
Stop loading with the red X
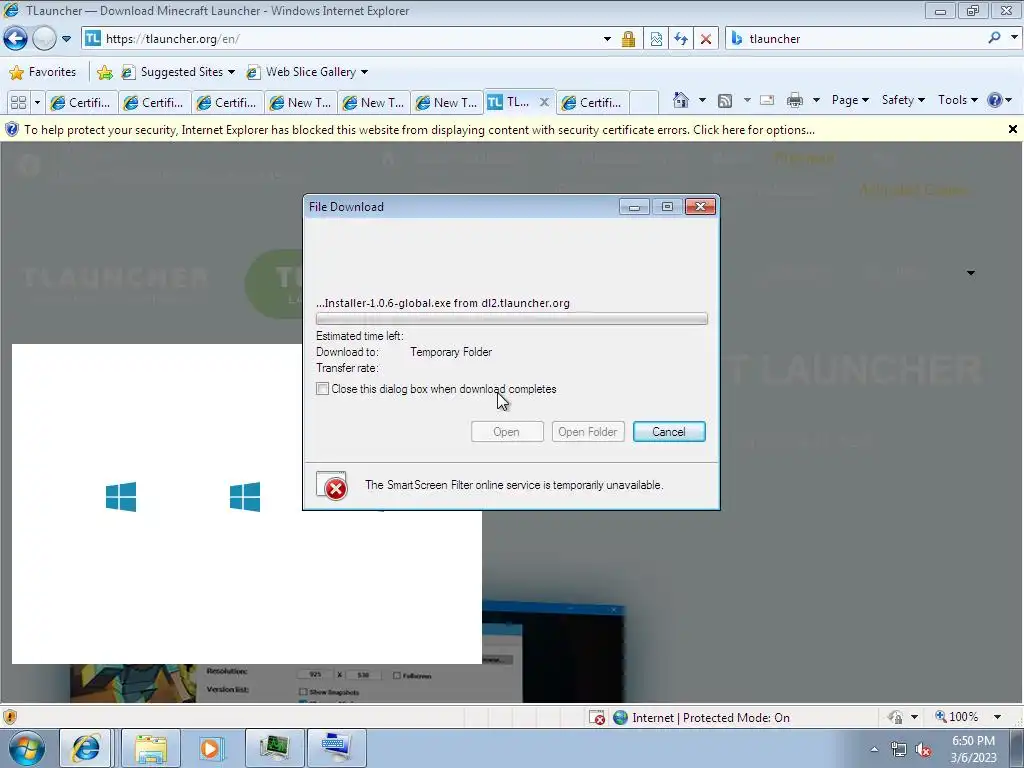point(706,39)
